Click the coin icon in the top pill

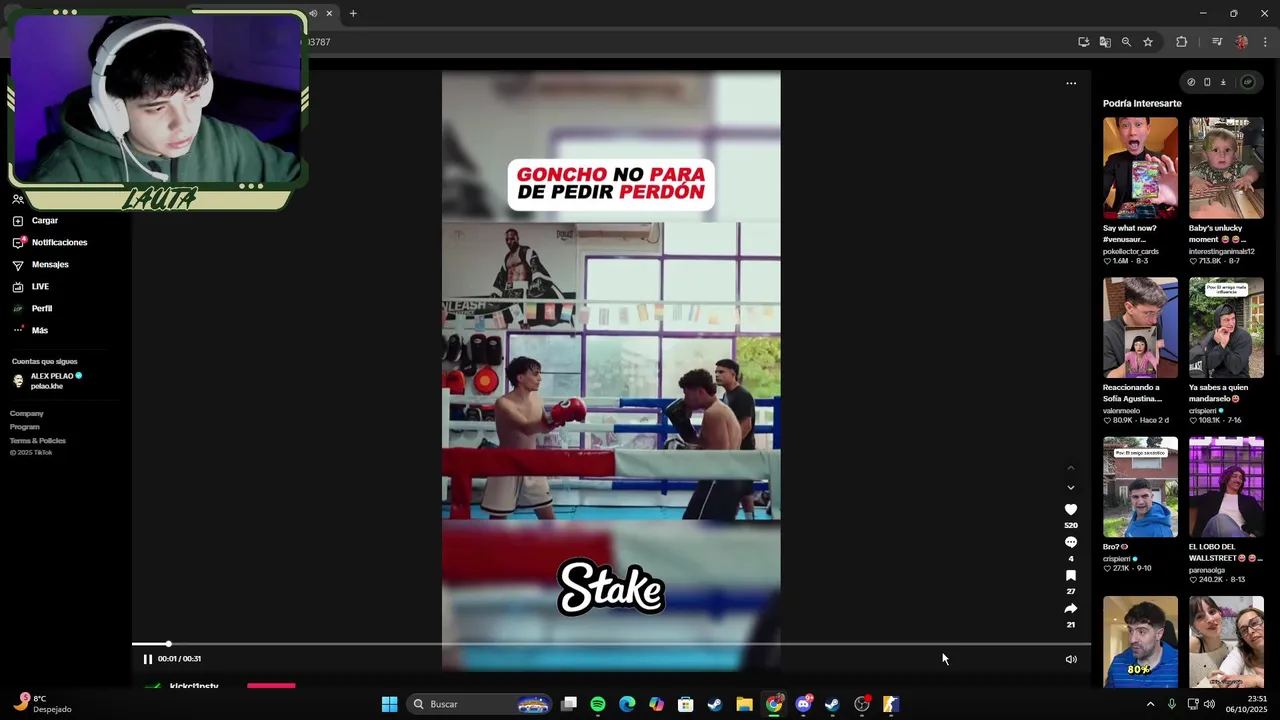(1191, 82)
